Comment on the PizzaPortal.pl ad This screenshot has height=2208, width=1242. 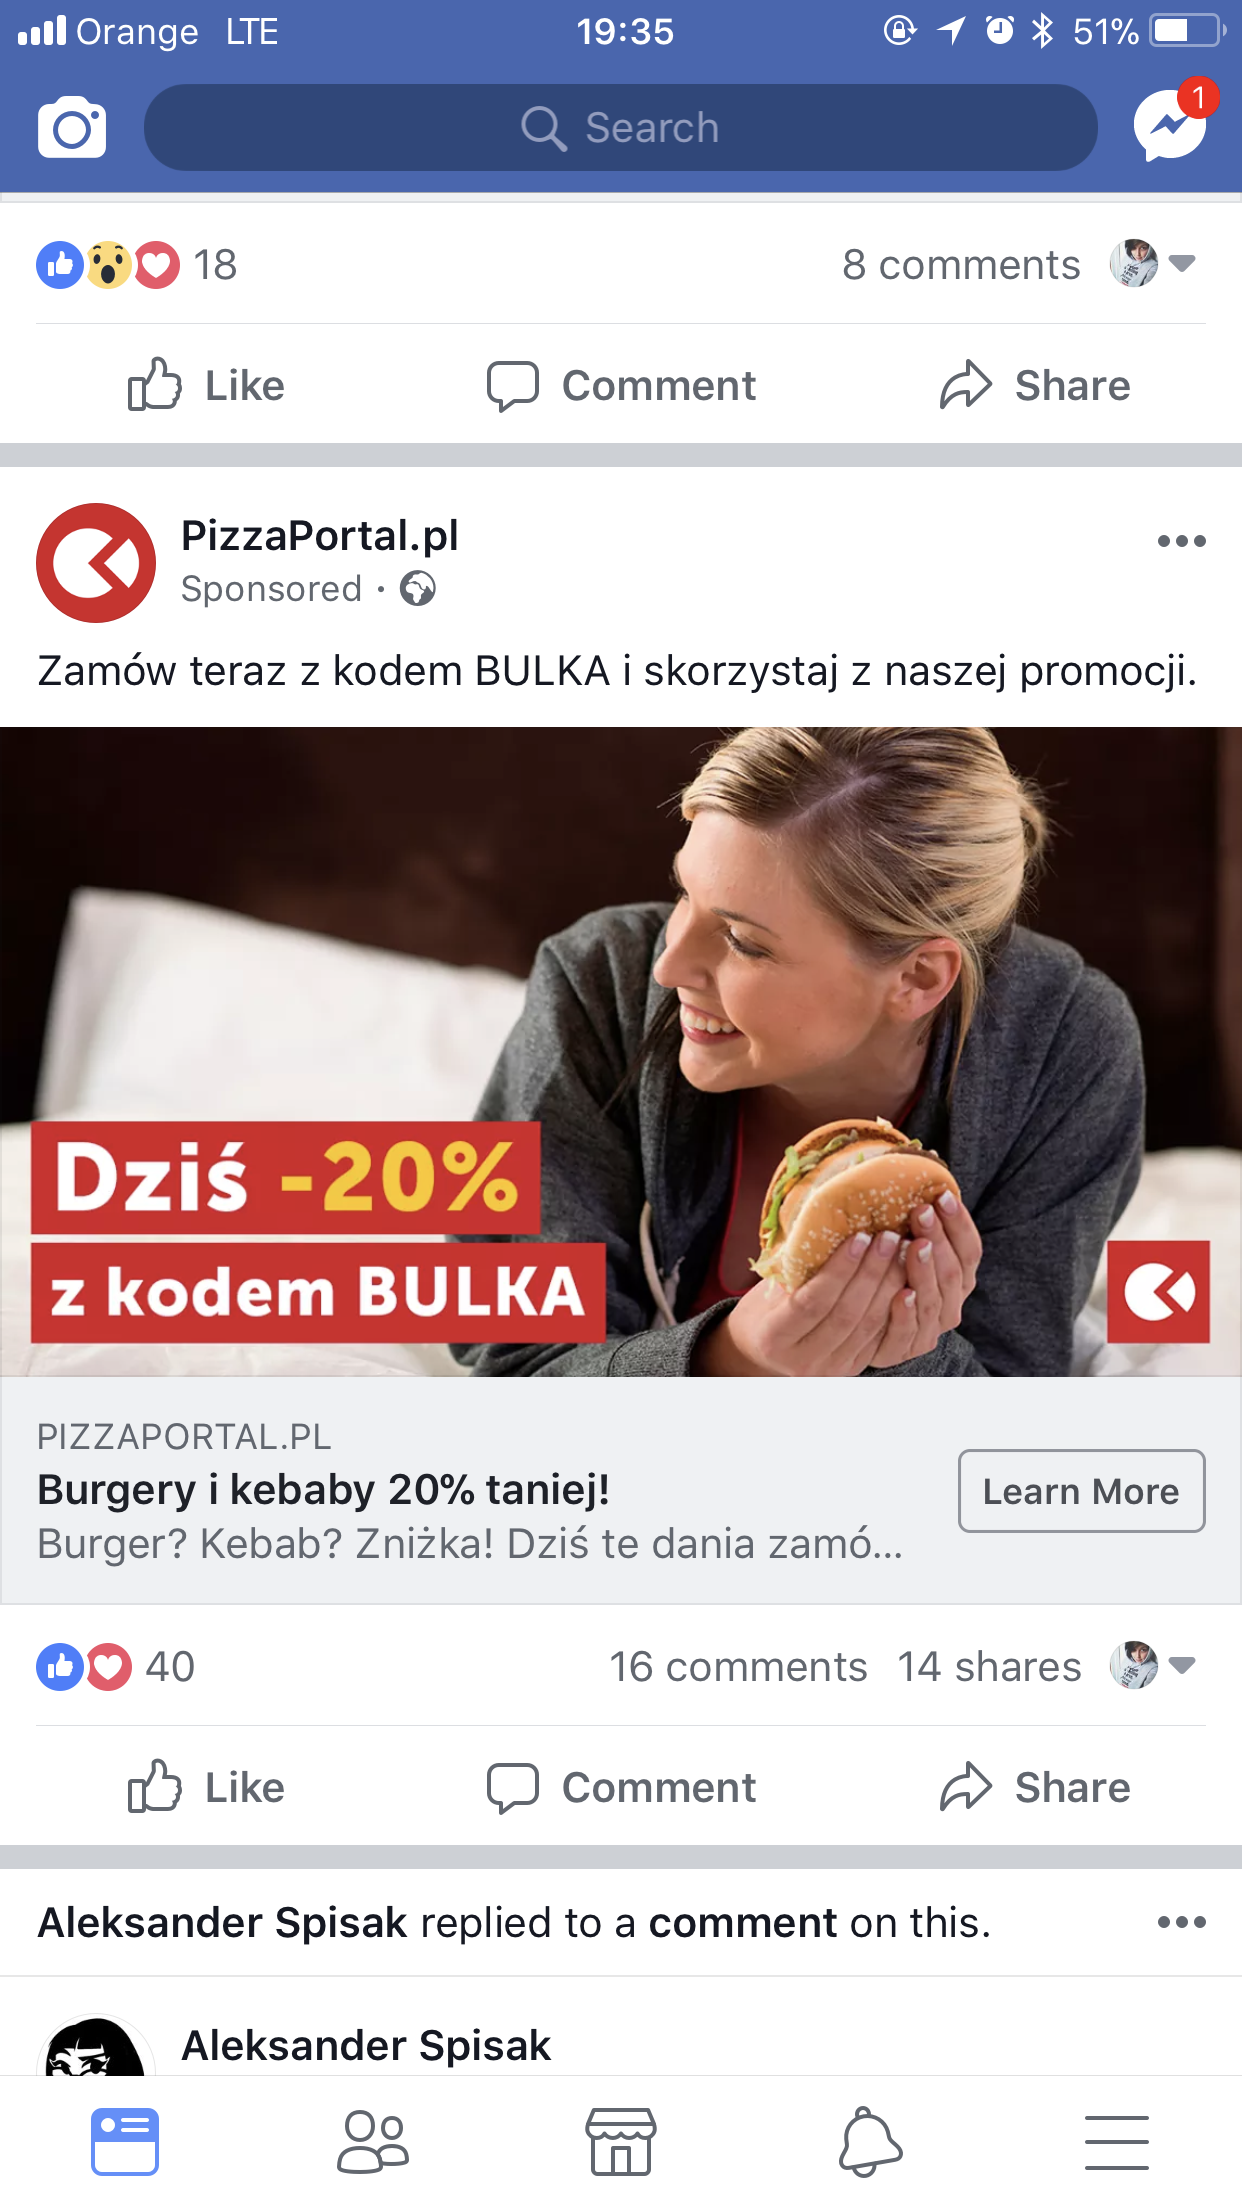tap(621, 1787)
